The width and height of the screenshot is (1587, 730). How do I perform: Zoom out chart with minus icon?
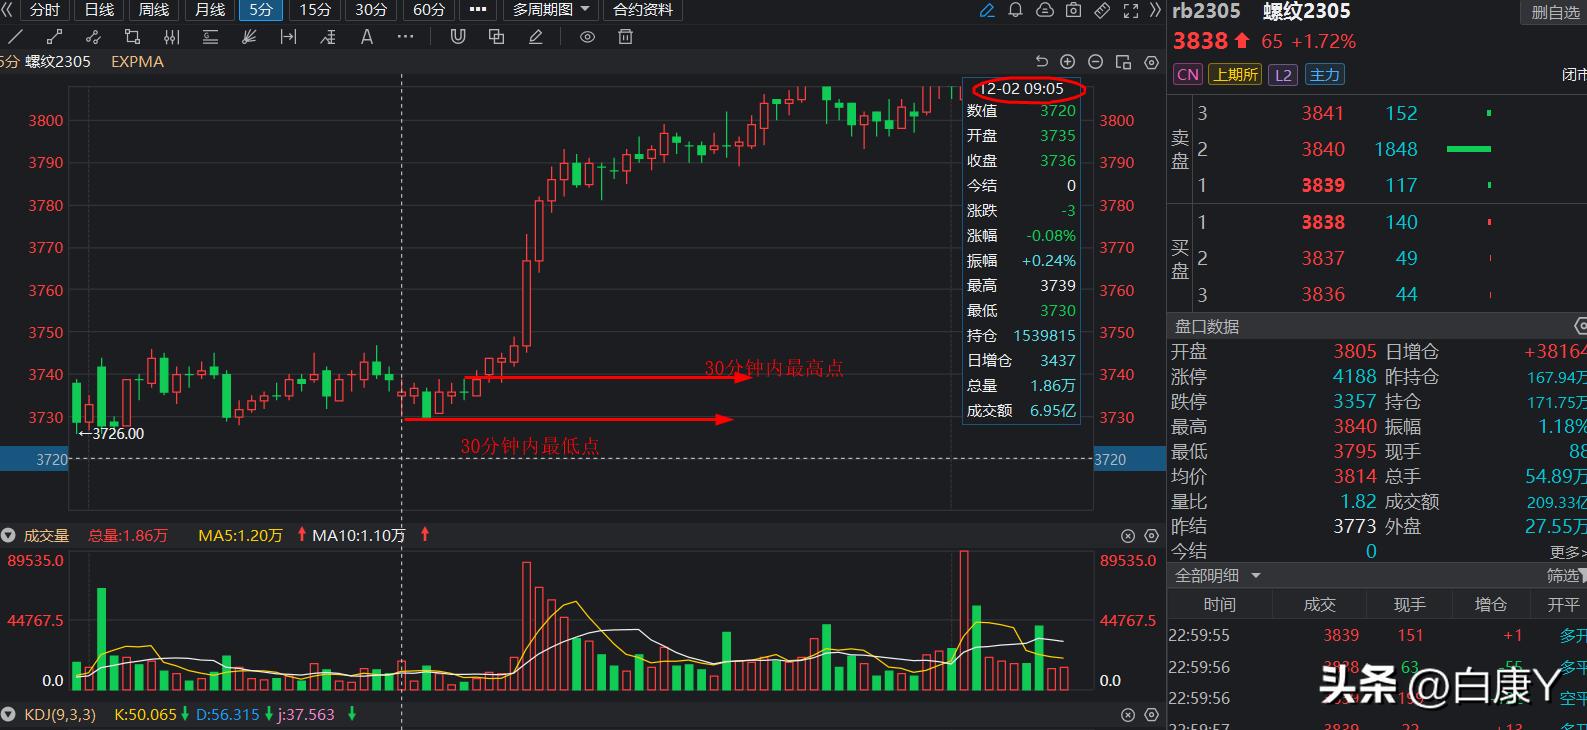(x=1095, y=62)
